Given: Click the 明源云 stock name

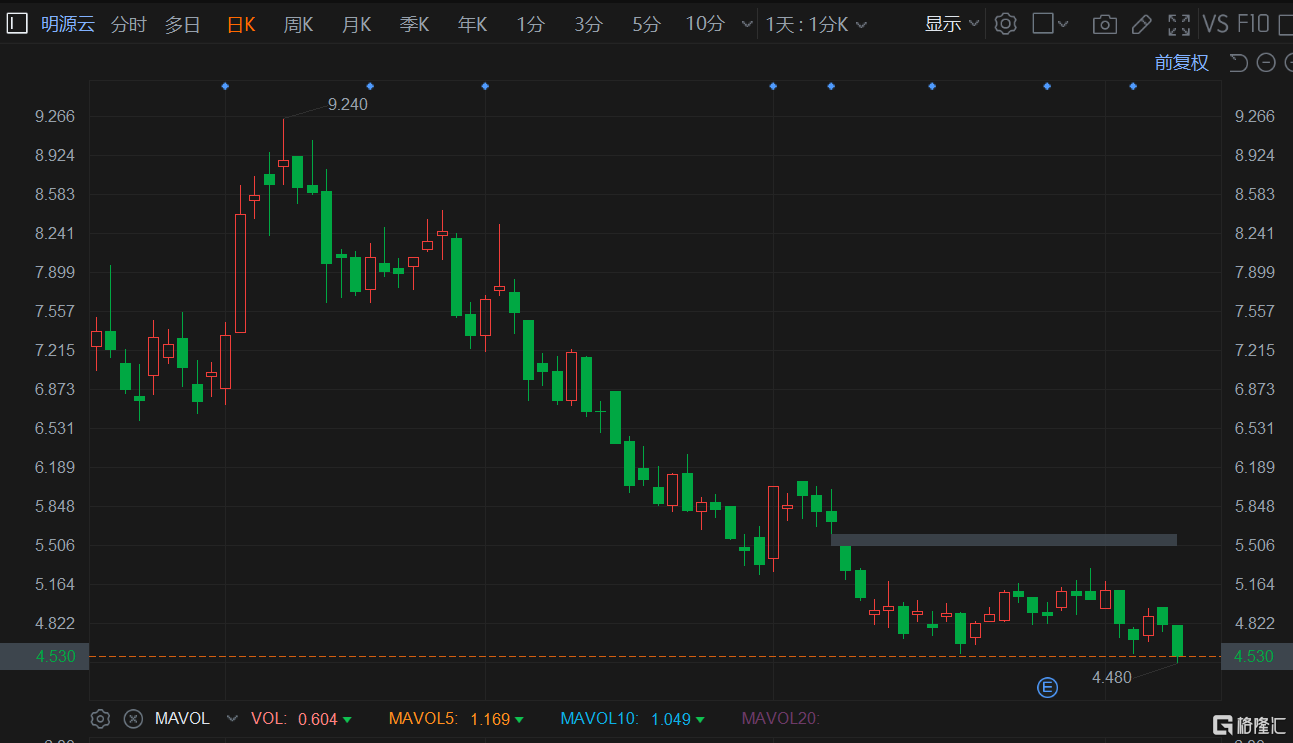Looking at the screenshot, I should pyautogui.click(x=68, y=24).
